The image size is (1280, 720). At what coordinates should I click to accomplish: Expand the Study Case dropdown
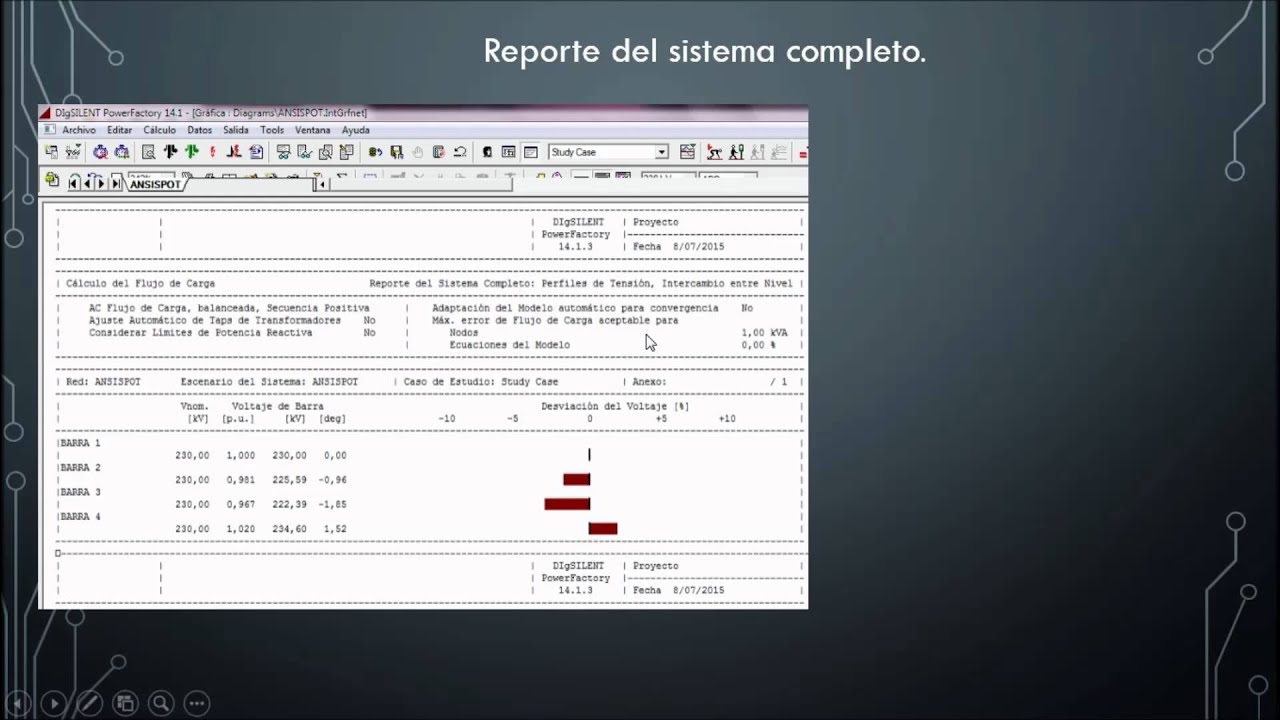[661, 152]
